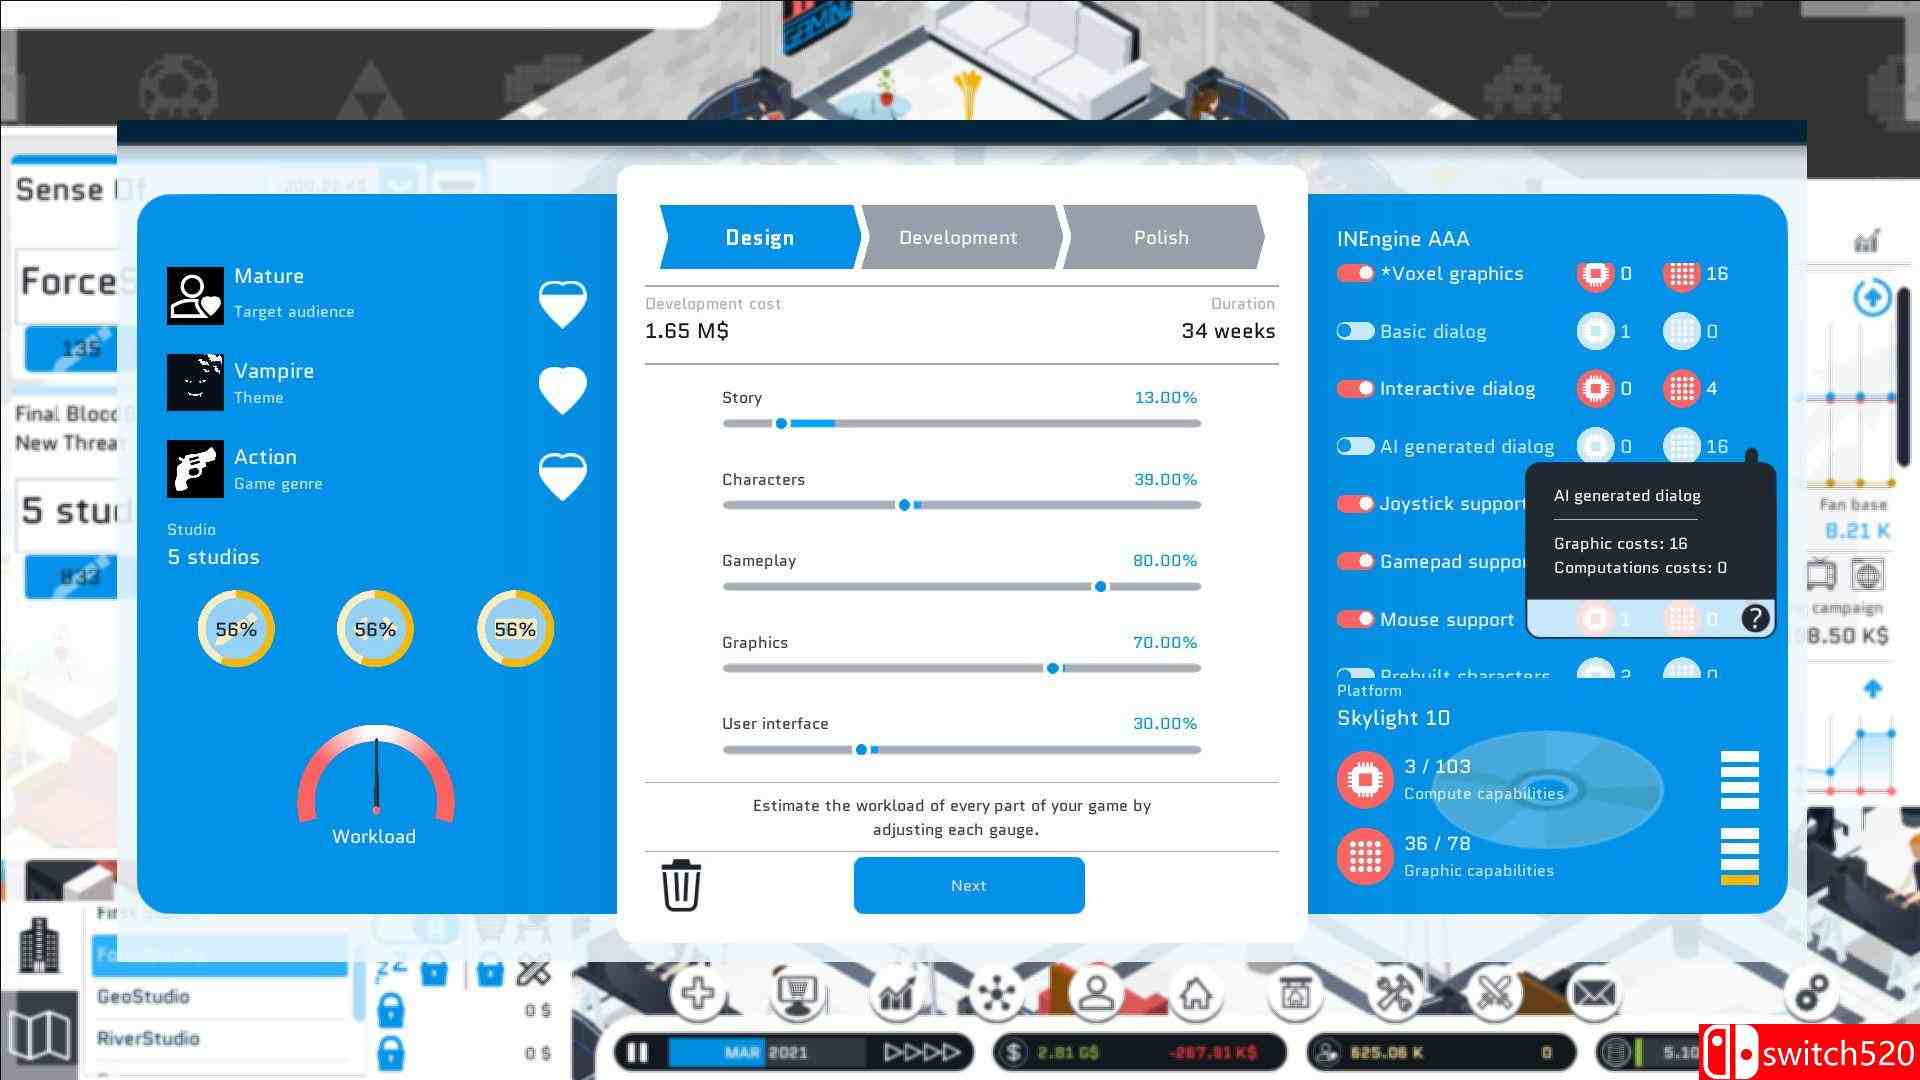
Task: Switch to the Development tab
Action: [959, 237]
